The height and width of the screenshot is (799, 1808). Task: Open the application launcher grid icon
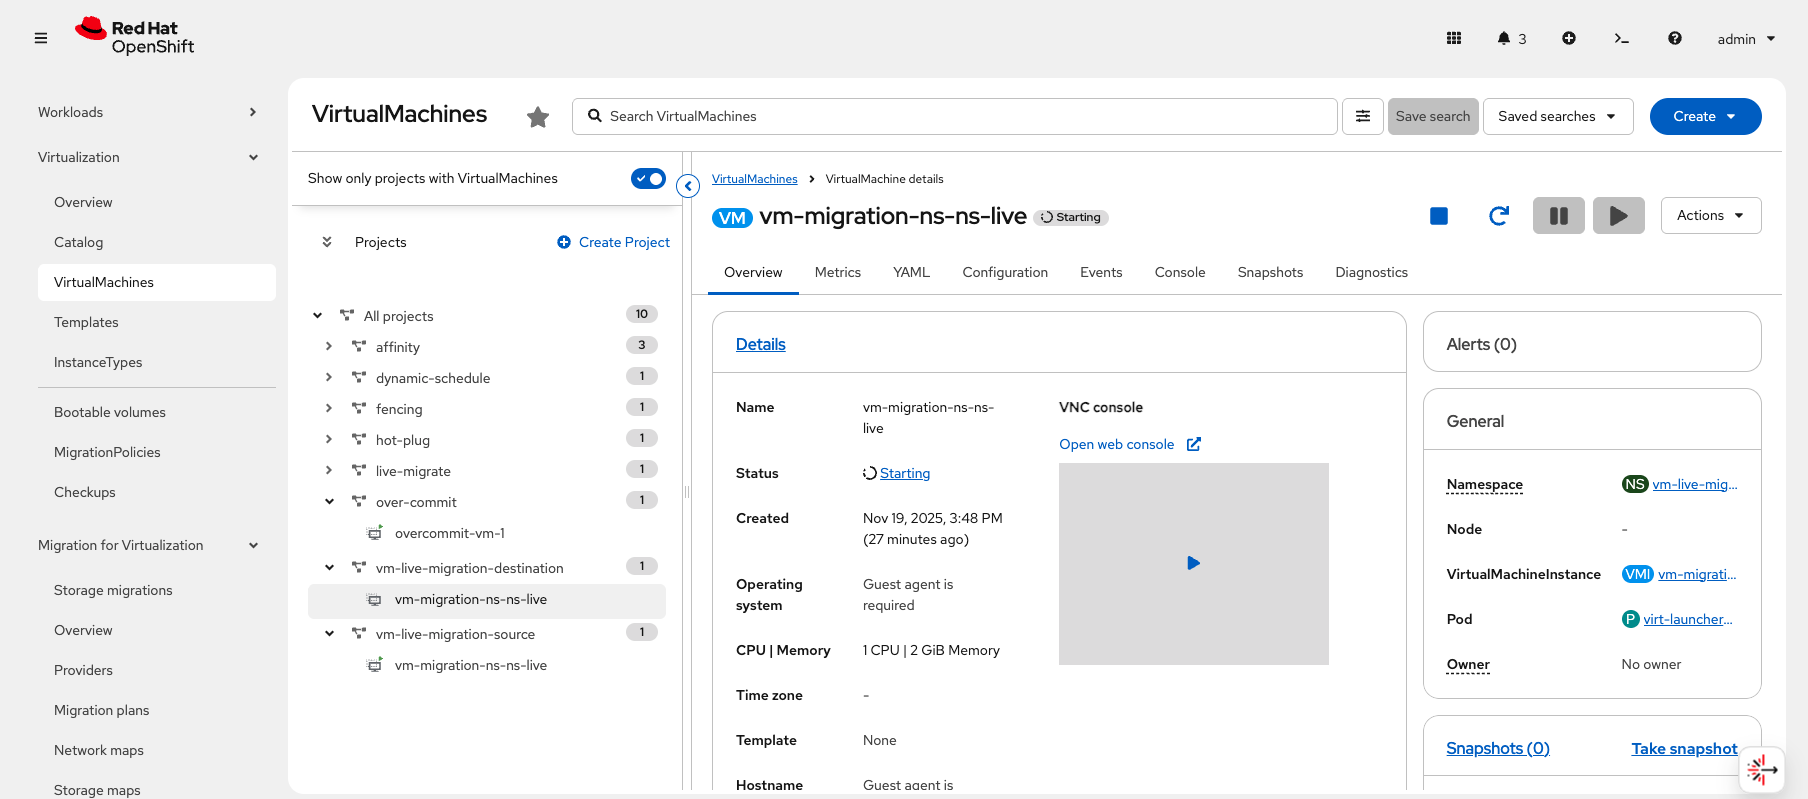pyautogui.click(x=1454, y=39)
